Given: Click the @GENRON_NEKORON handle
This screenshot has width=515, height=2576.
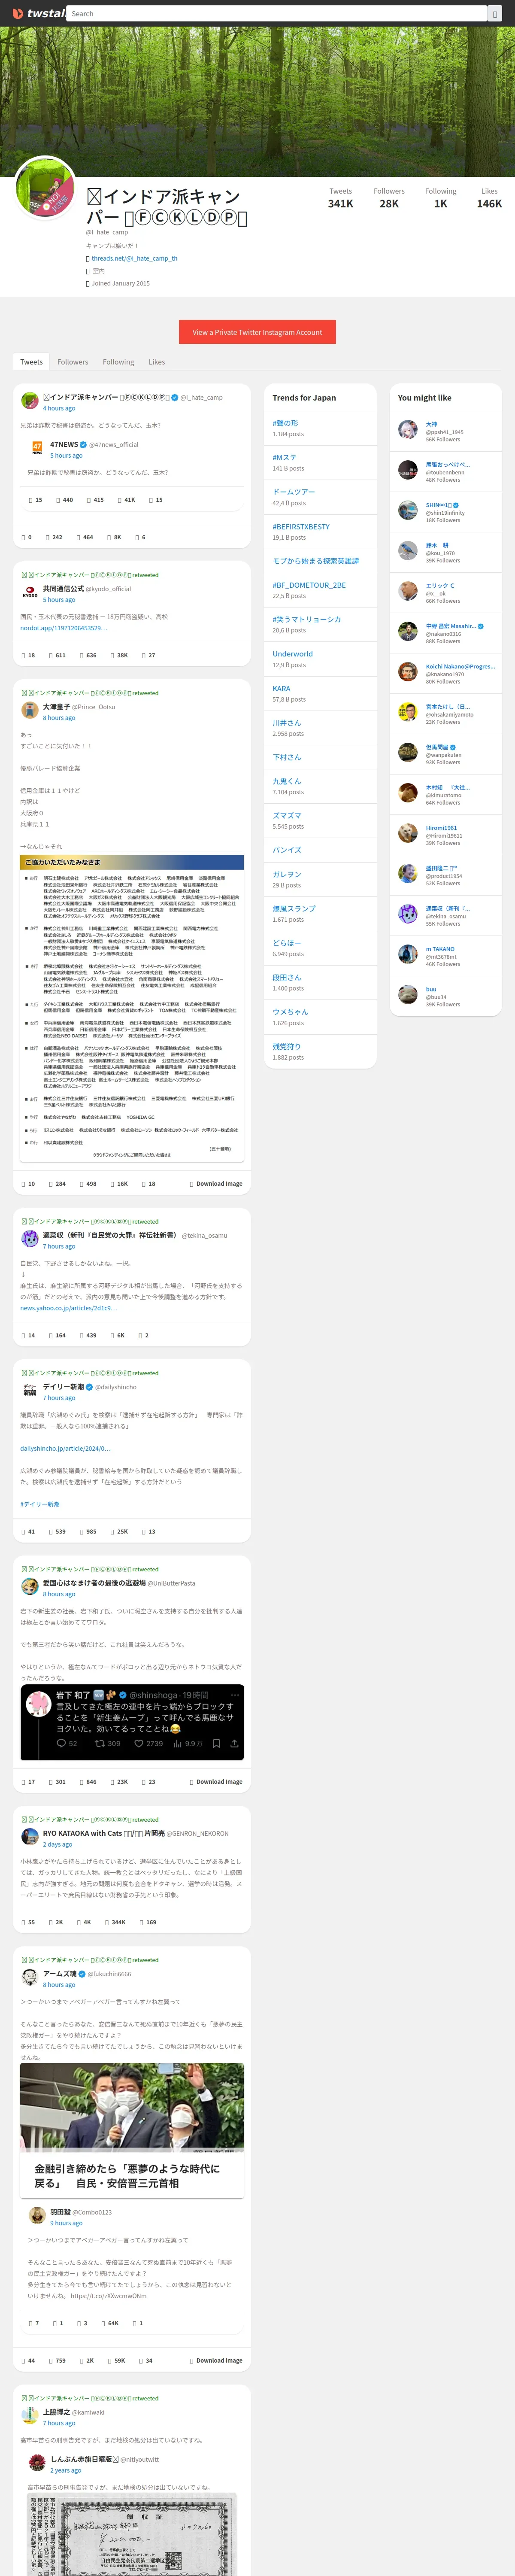Looking at the screenshot, I should pyautogui.click(x=198, y=1834).
